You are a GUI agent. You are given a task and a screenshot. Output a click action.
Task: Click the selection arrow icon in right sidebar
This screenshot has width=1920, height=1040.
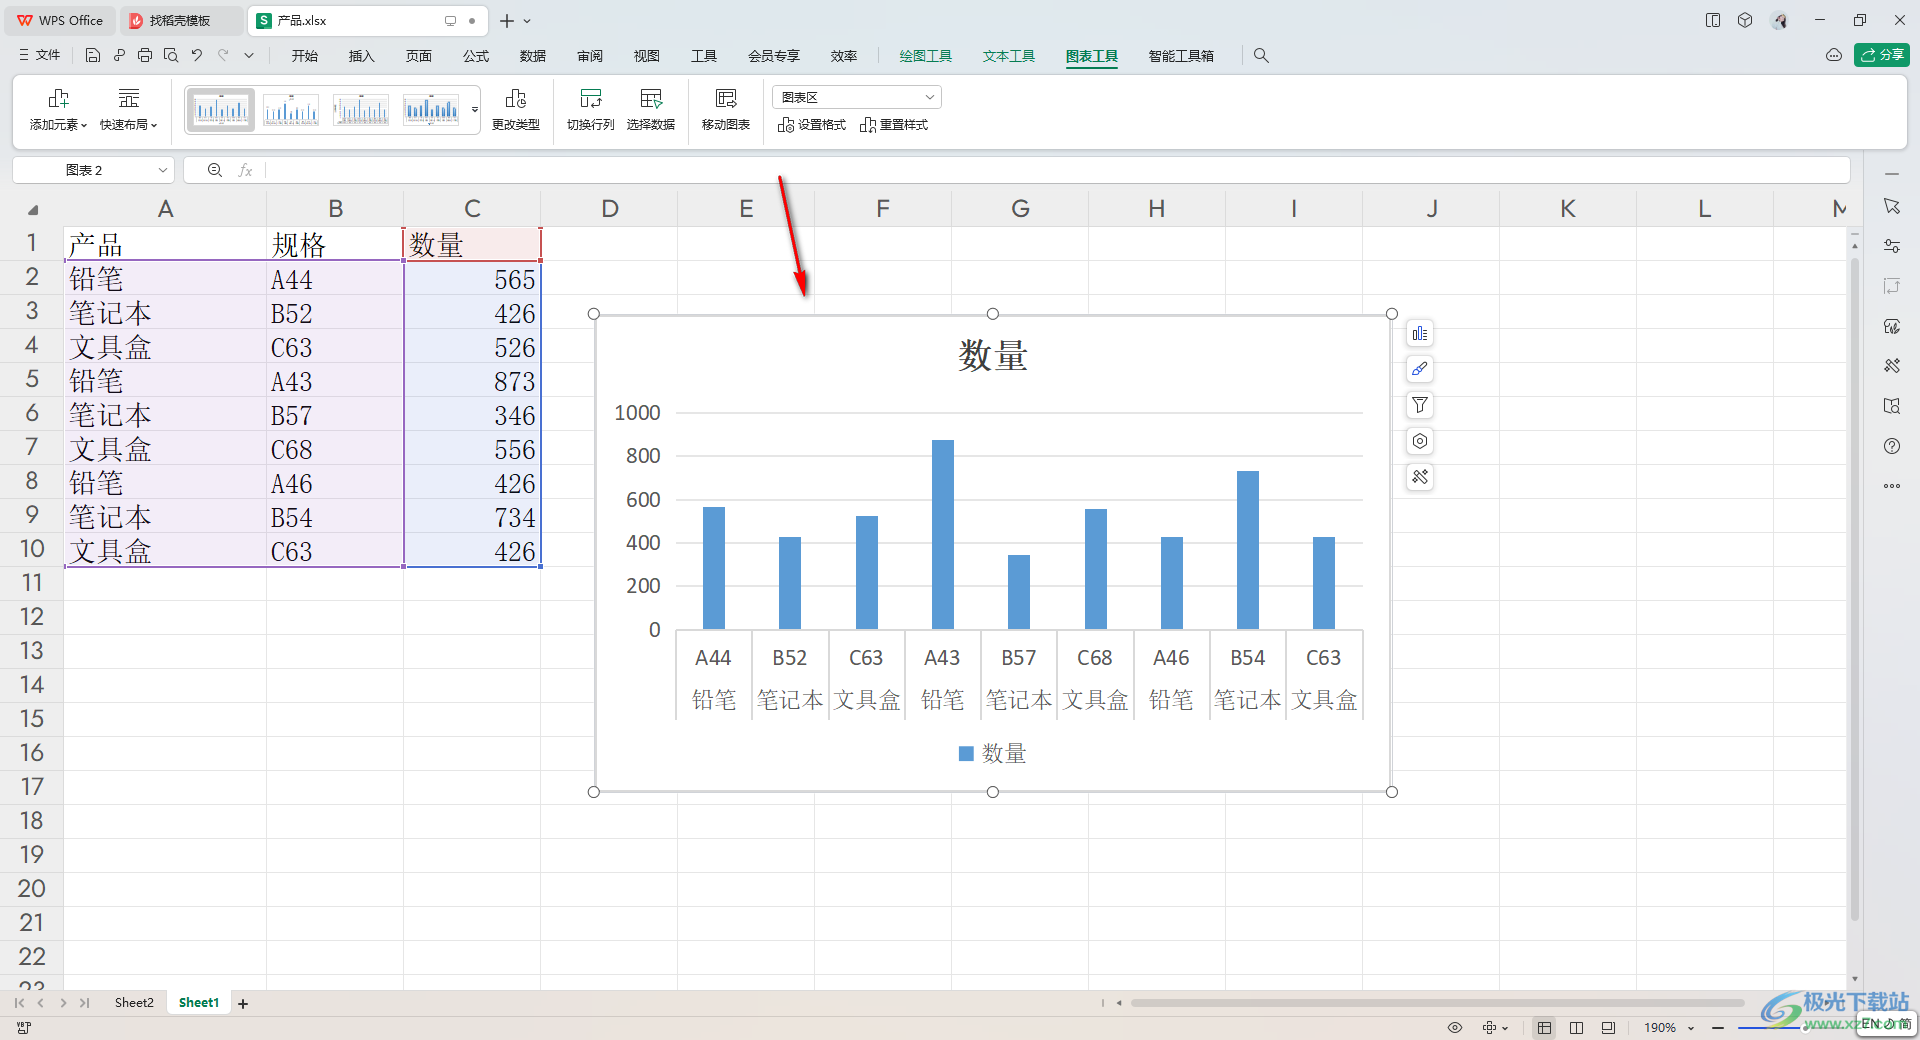tap(1892, 206)
